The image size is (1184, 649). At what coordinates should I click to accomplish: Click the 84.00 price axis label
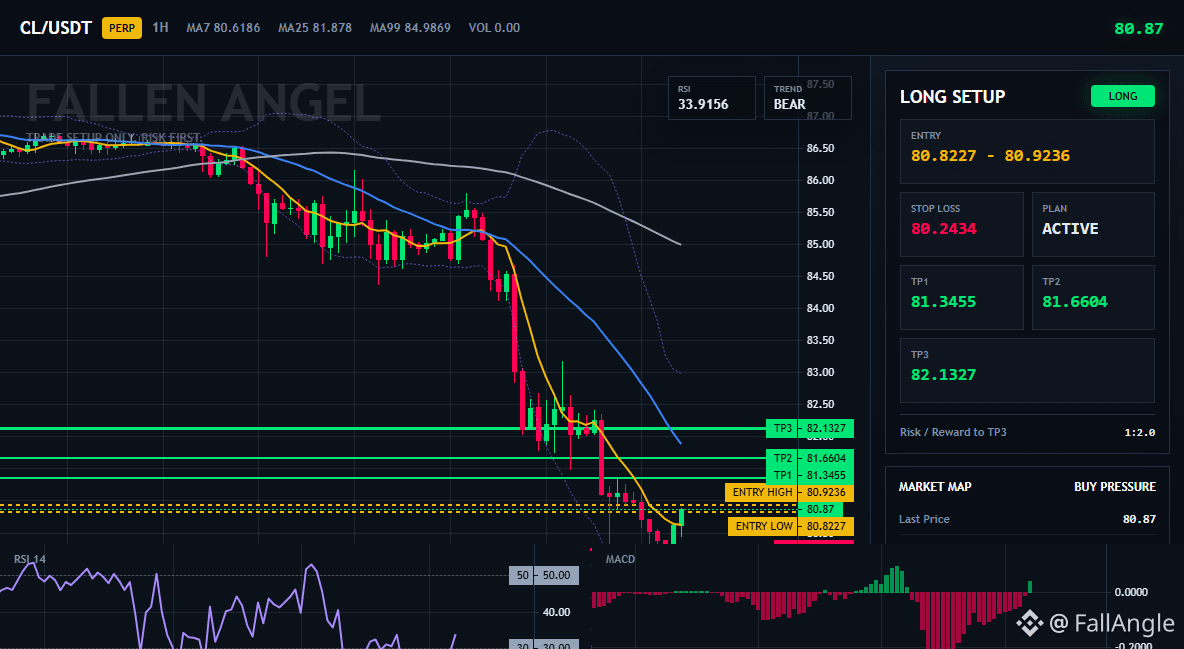(820, 308)
